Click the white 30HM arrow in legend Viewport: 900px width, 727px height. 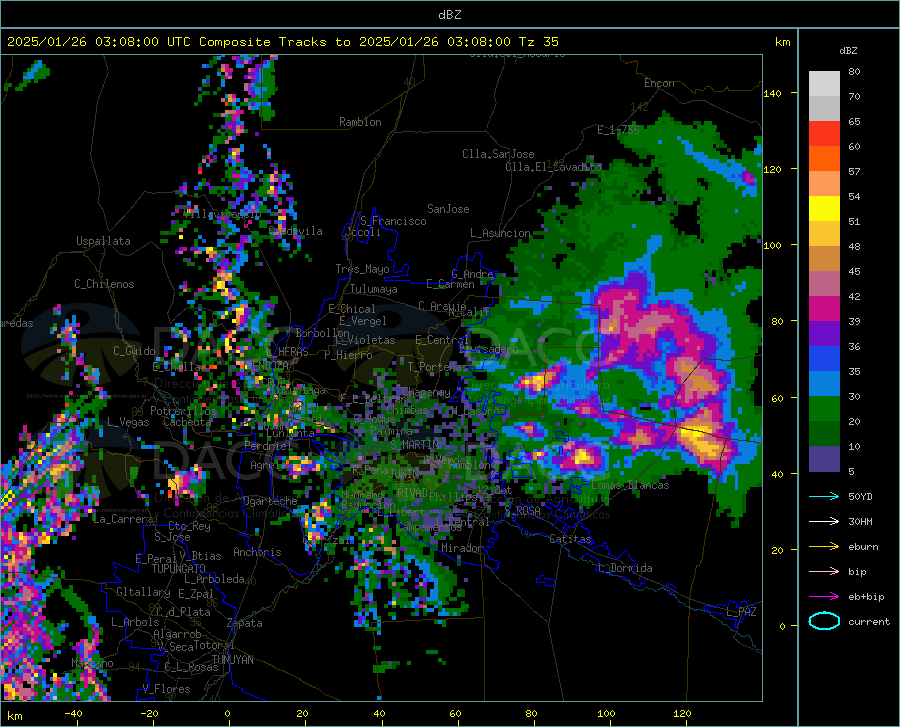pos(824,522)
